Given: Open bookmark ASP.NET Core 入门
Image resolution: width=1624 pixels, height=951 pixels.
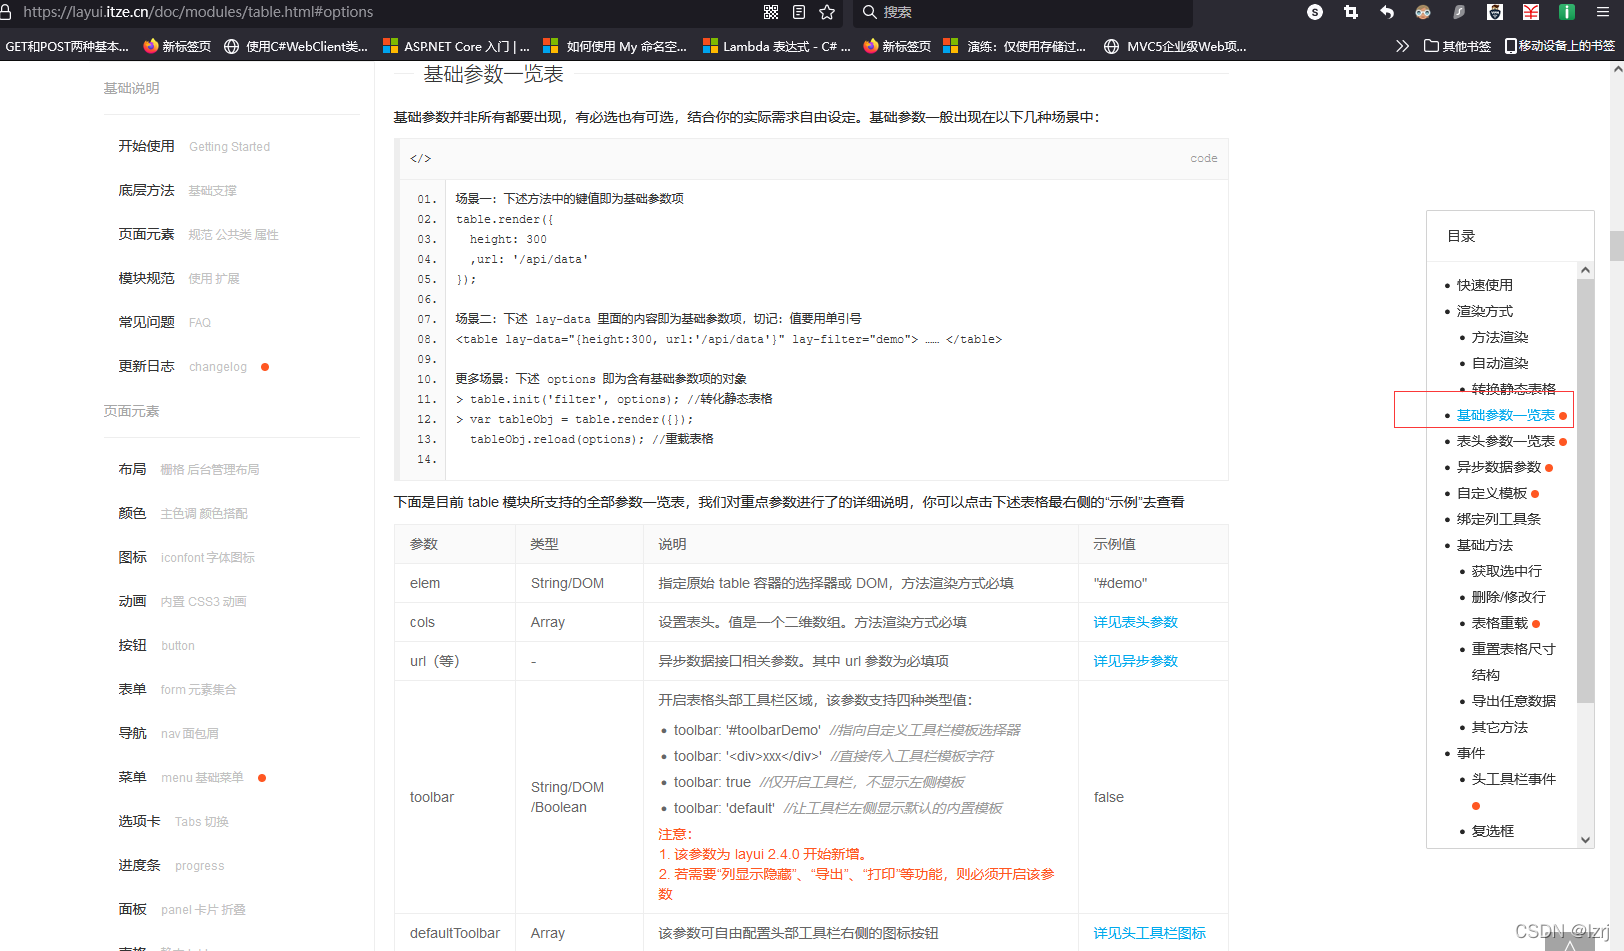Looking at the screenshot, I should click(456, 46).
